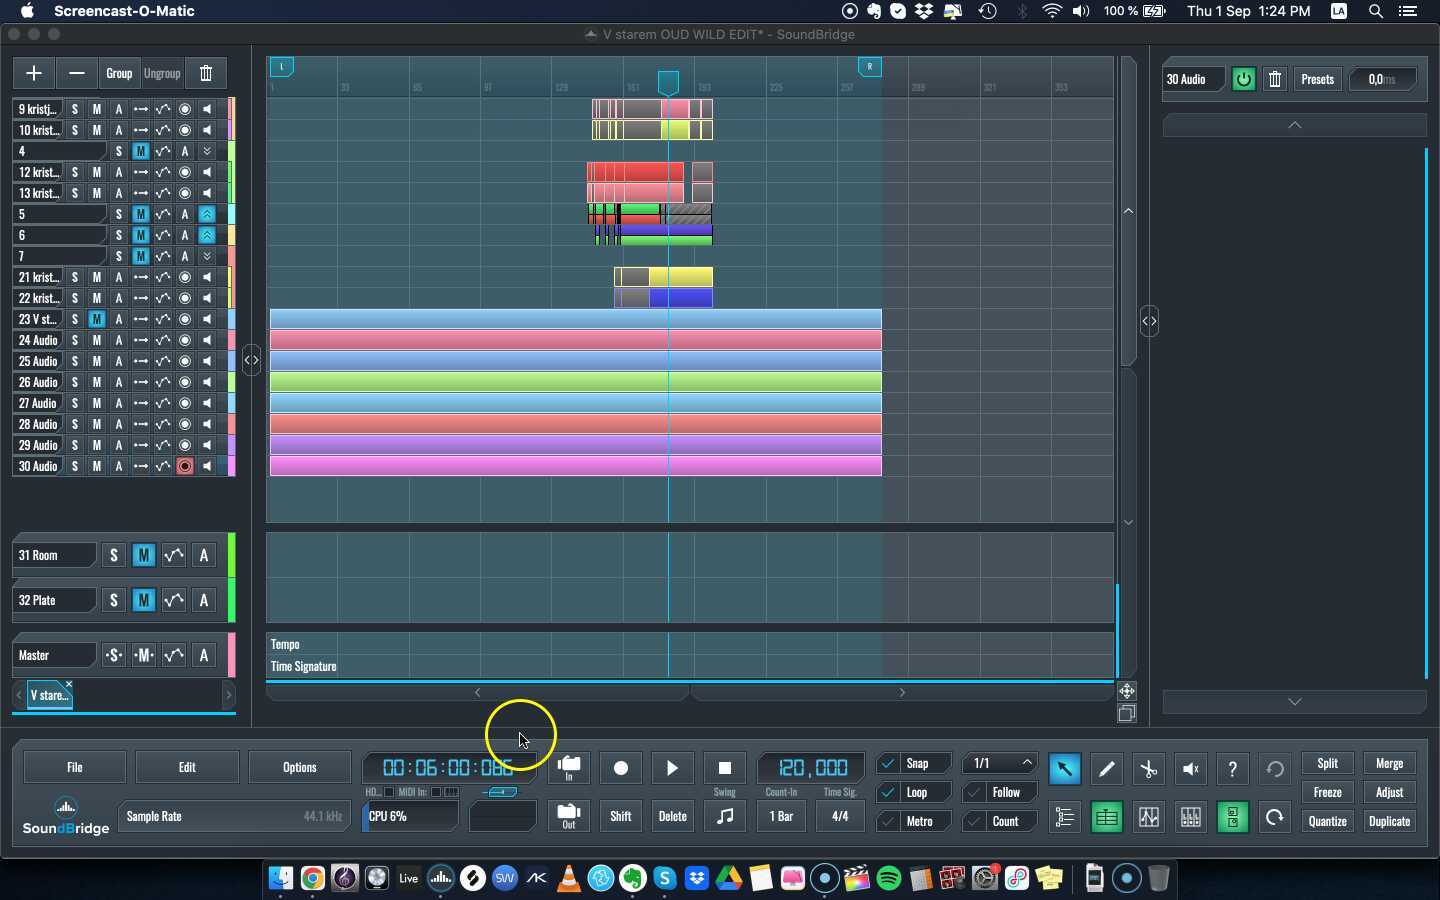Activate the mute tool
Image resolution: width=1440 pixels, height=900 pixels.
tap(1189, 769)
